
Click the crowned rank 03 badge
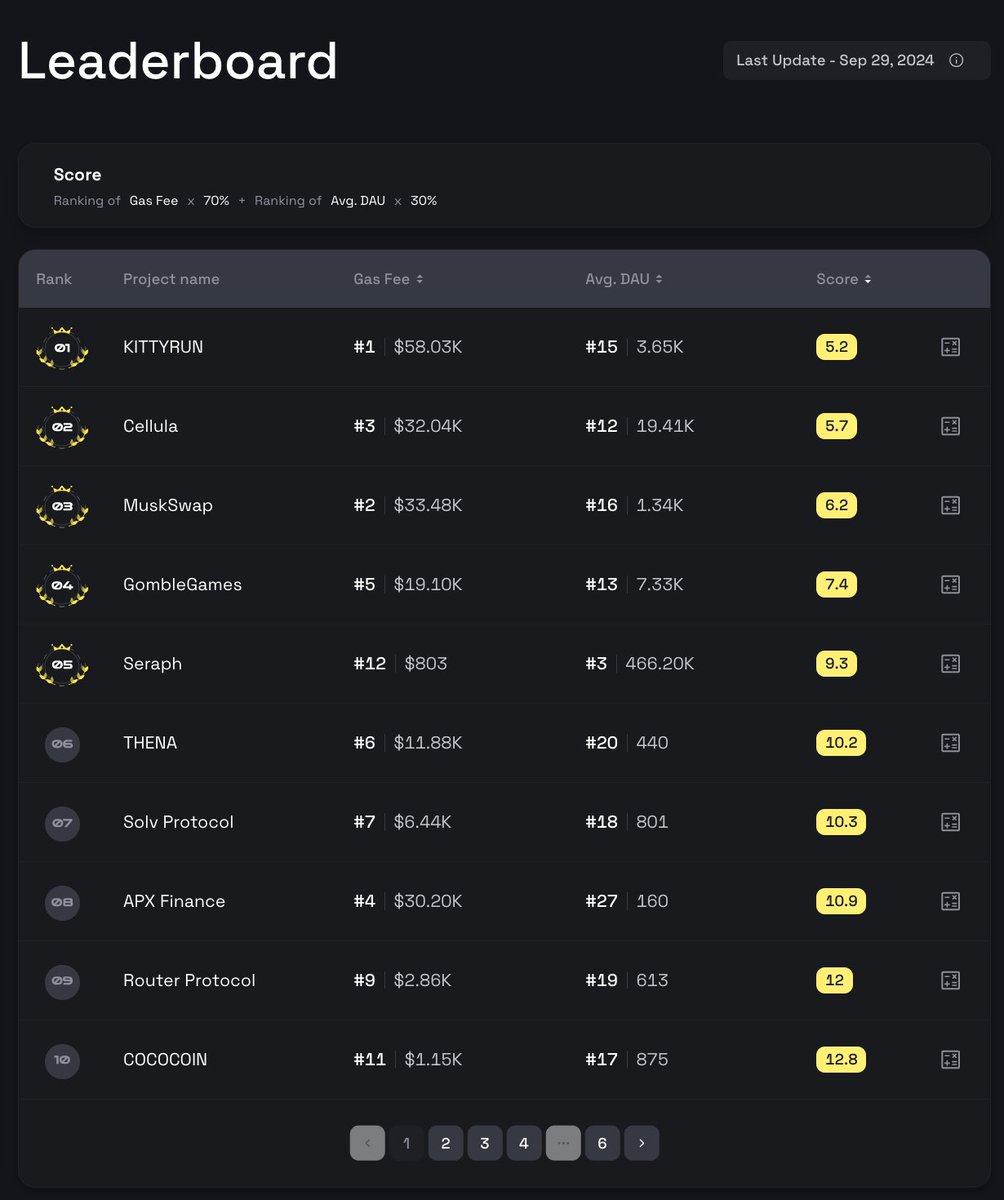point(62,505)
